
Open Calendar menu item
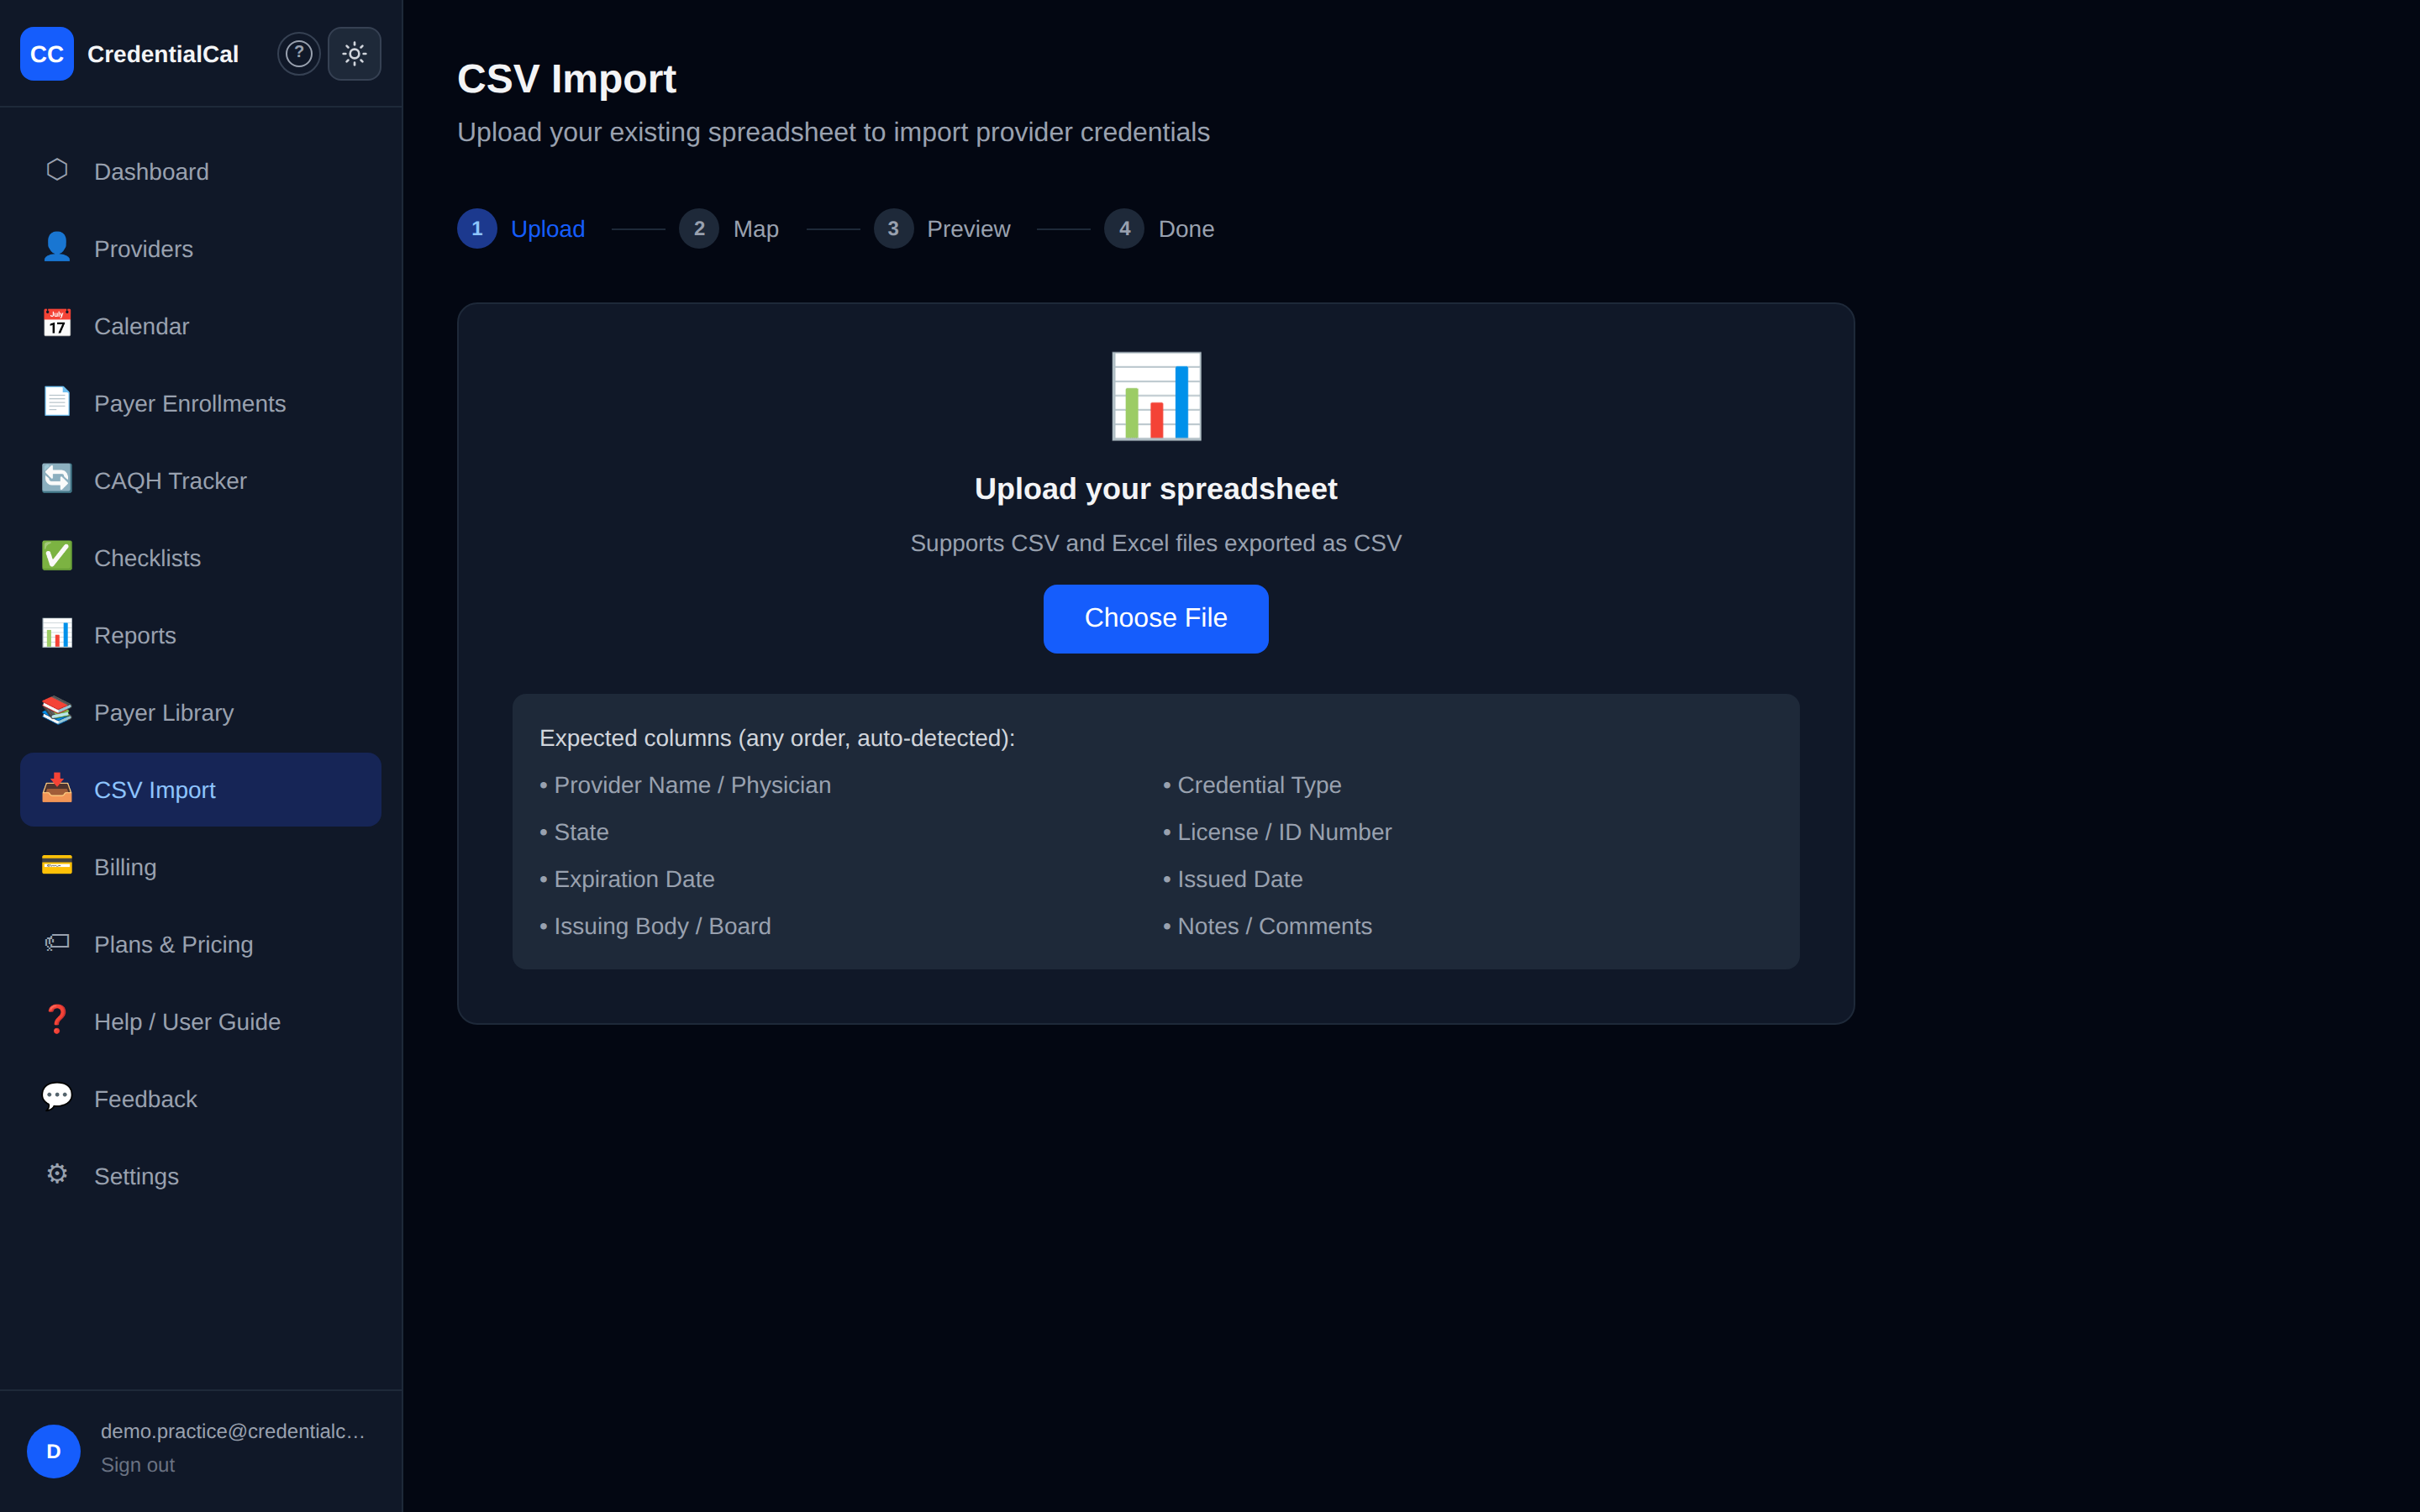point(201,326)
